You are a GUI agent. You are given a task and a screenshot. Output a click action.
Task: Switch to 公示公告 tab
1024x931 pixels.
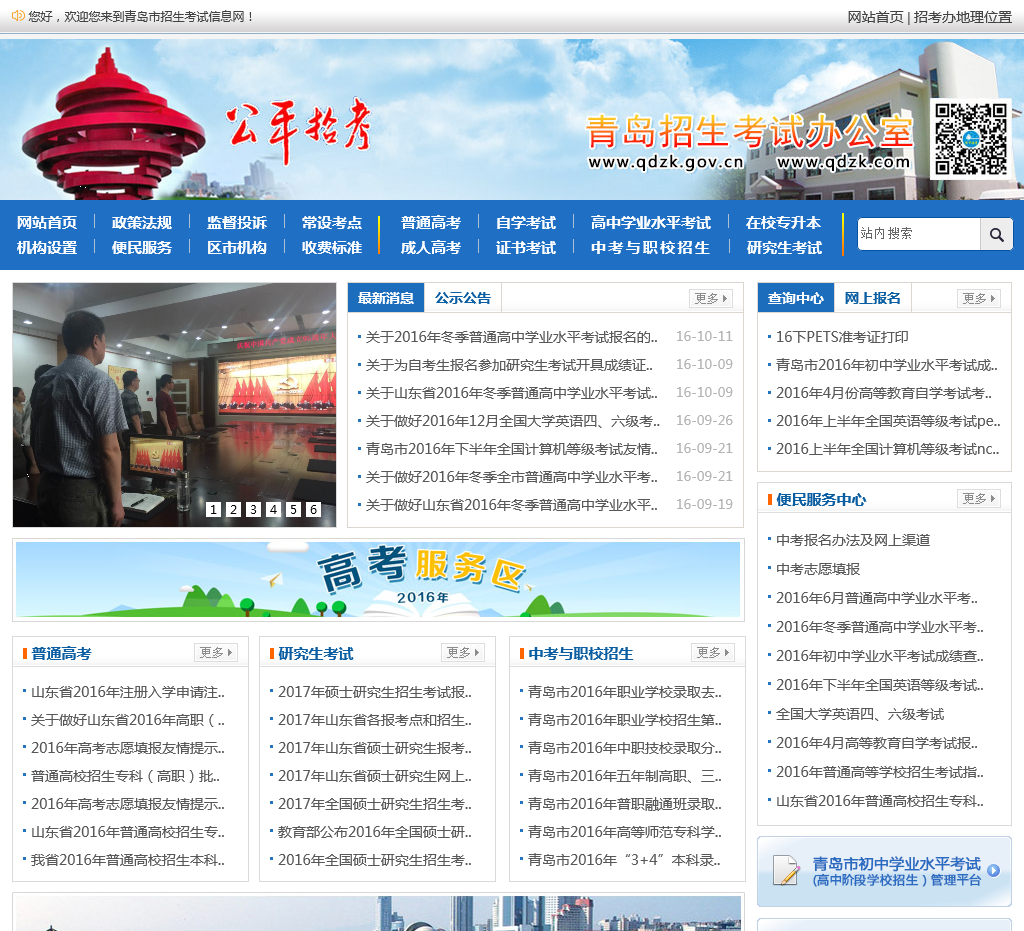click(x=462, y=298)
